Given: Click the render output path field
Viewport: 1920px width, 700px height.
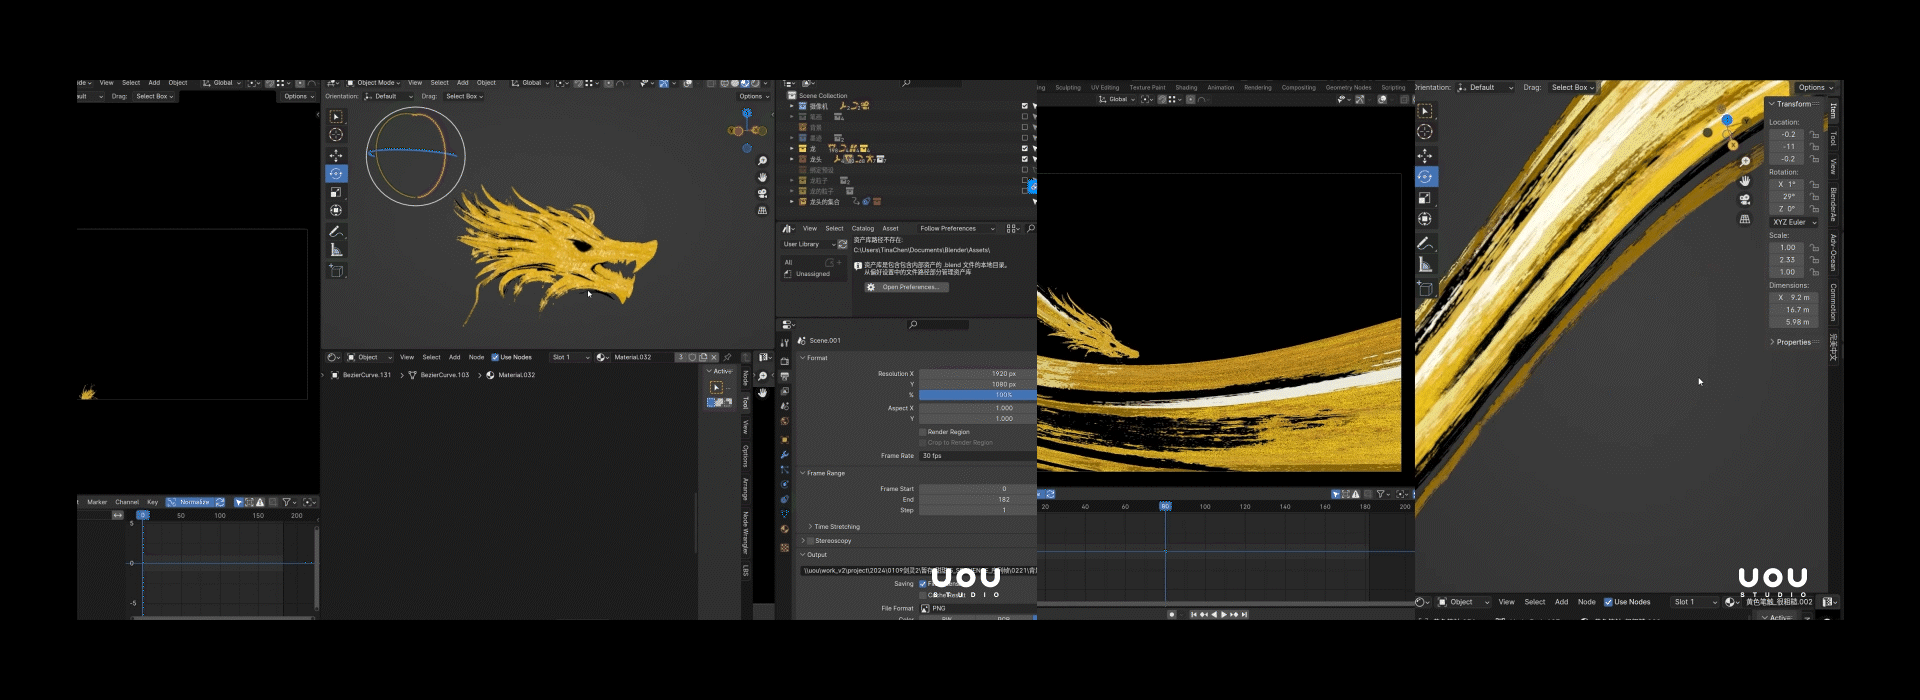Looking at the screenshot, I should pos(918,571).
